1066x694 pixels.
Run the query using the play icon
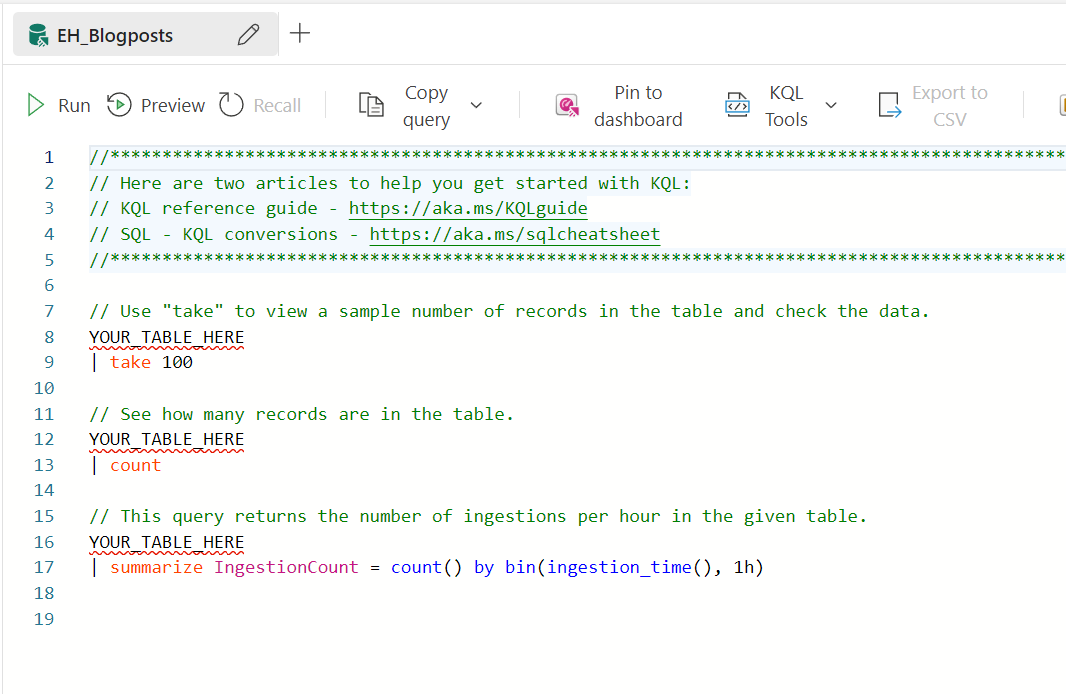(x=34, y=104)
